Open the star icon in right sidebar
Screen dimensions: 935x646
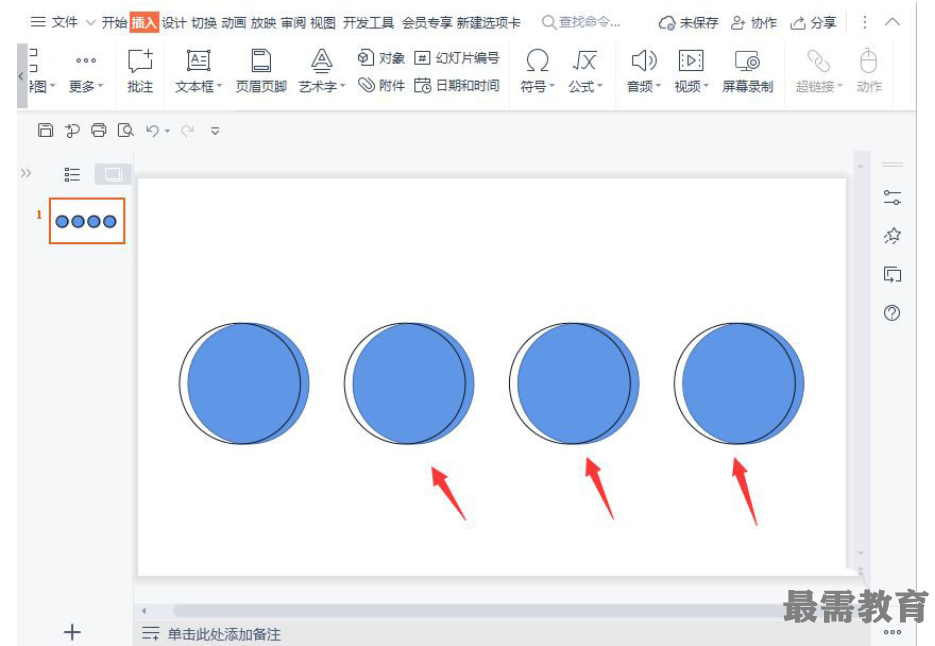pos(892,236)
